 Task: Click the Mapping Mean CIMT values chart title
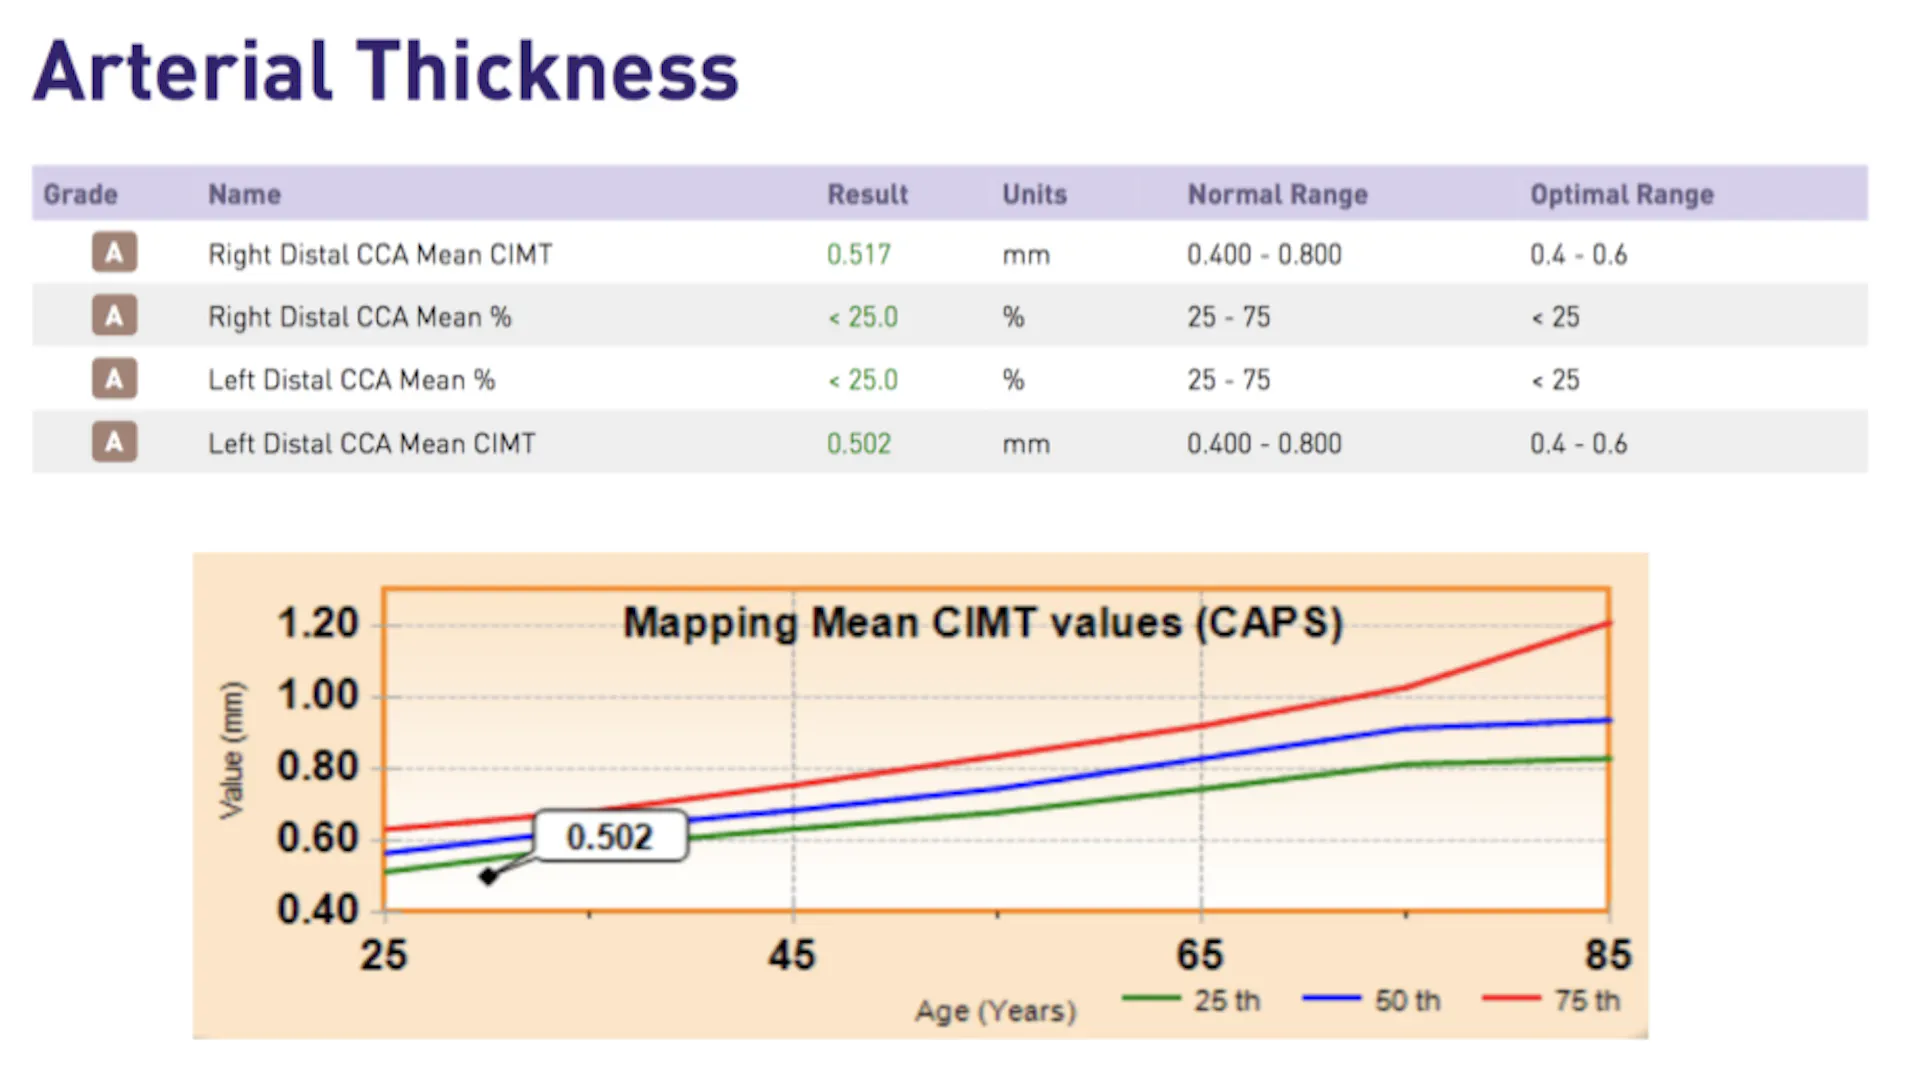(983, 623)
